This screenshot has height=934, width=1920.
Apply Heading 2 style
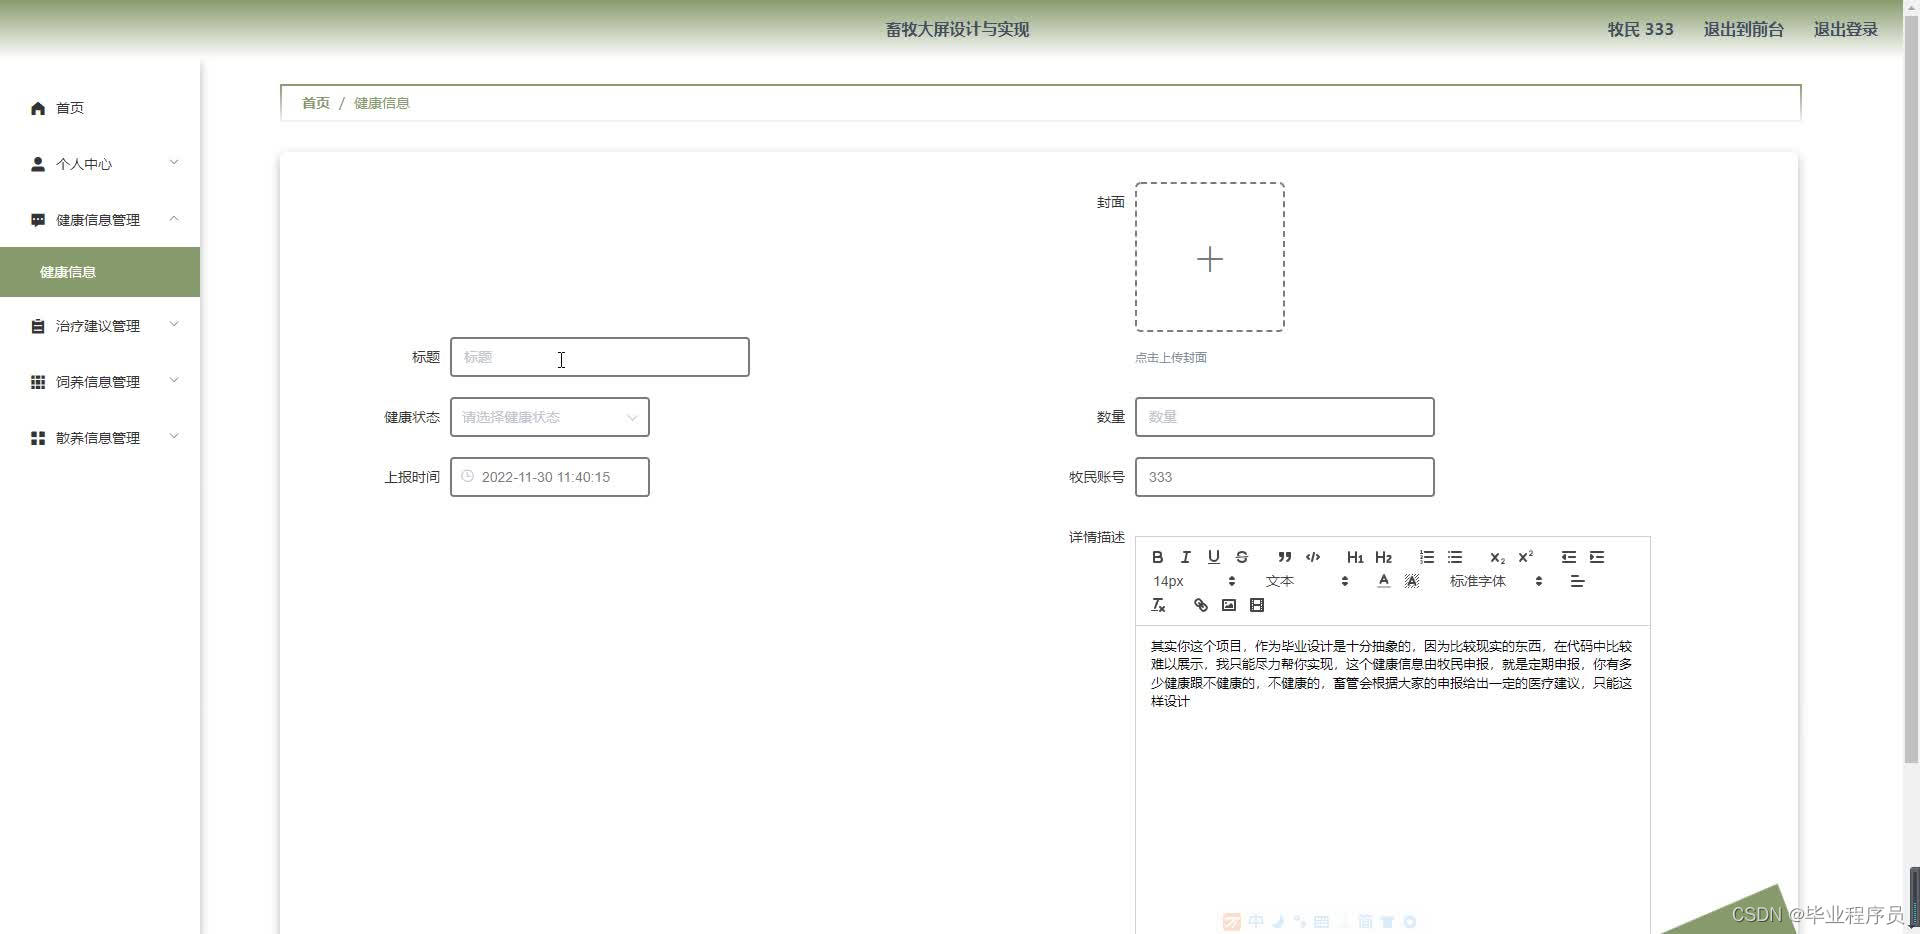pyautogui.click(x=1383, y=557)
